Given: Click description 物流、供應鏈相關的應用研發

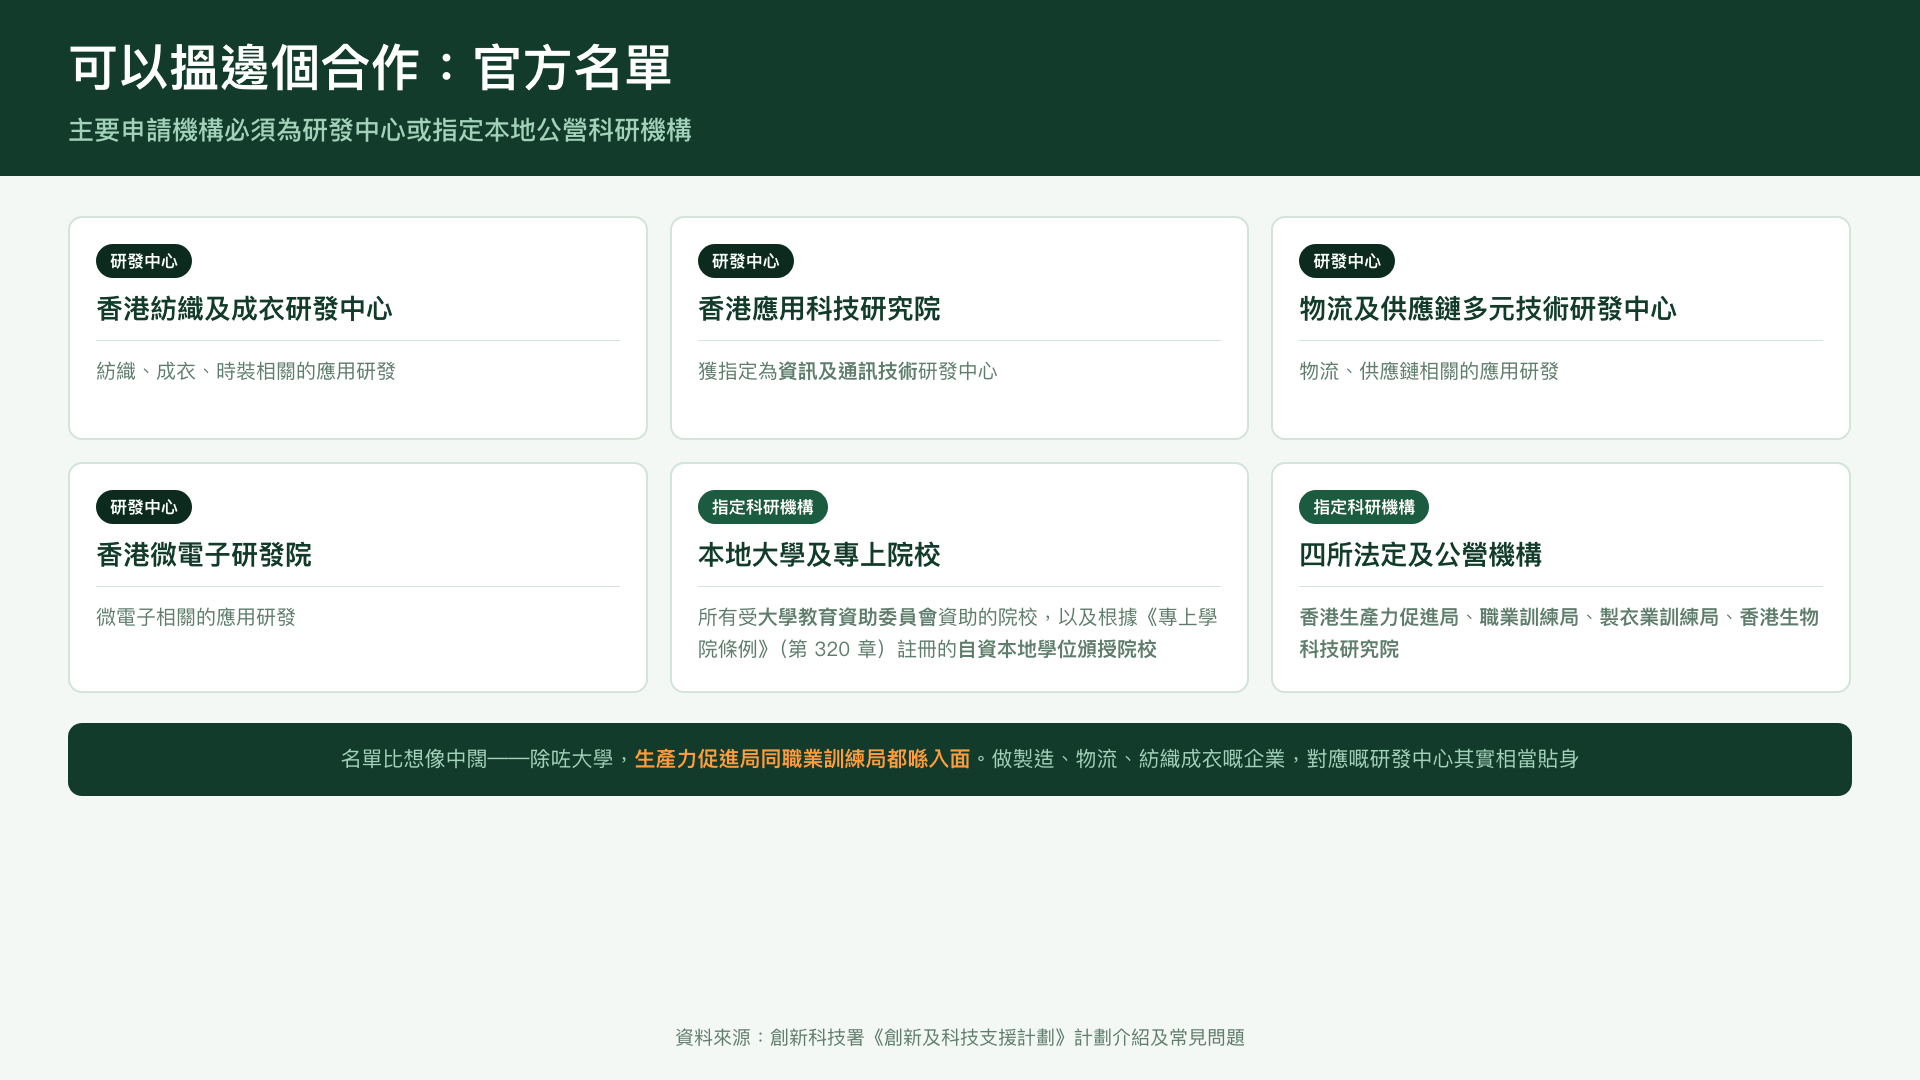Looking at the screenshot, I should 1429,371.
